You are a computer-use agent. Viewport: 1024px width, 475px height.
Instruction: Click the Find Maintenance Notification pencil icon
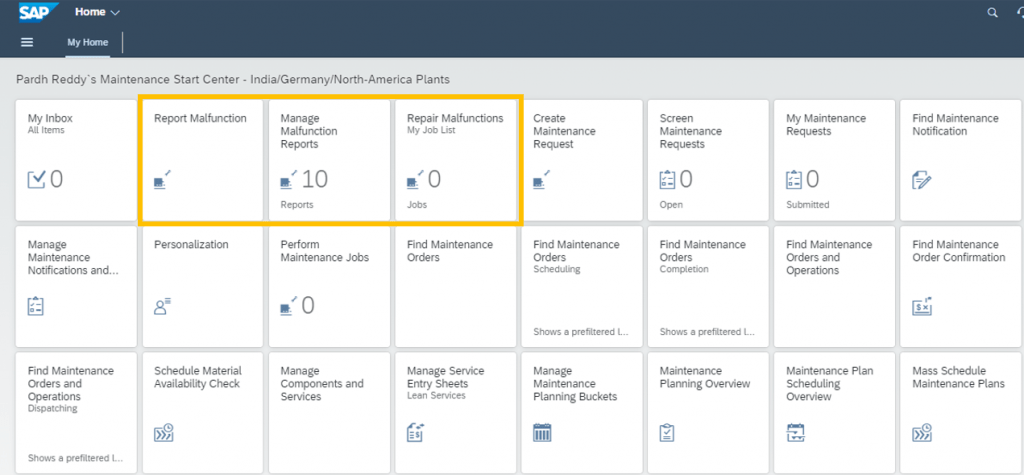click(x=921, y=180)
